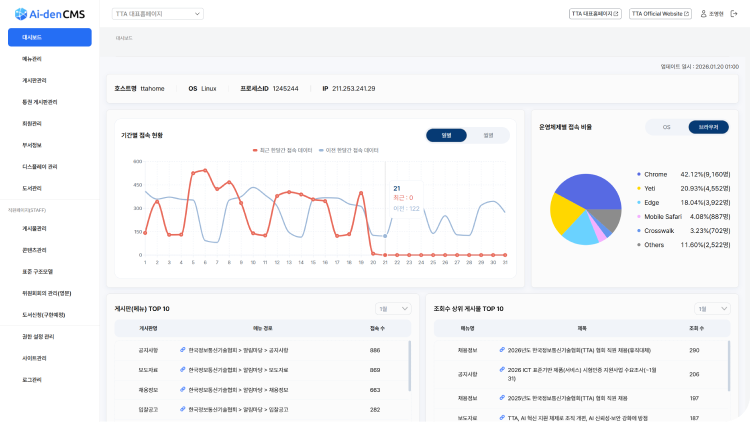Click link icon beside 보도자료 menu path
The width and height of the screenshot is (750, 422).
pos(182,370)
